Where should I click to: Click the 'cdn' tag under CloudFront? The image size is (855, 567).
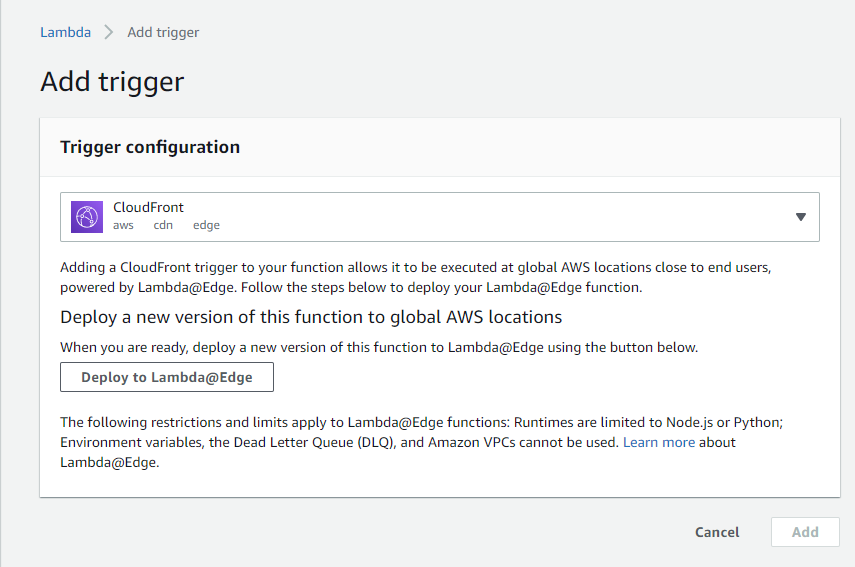pos(163,226)
